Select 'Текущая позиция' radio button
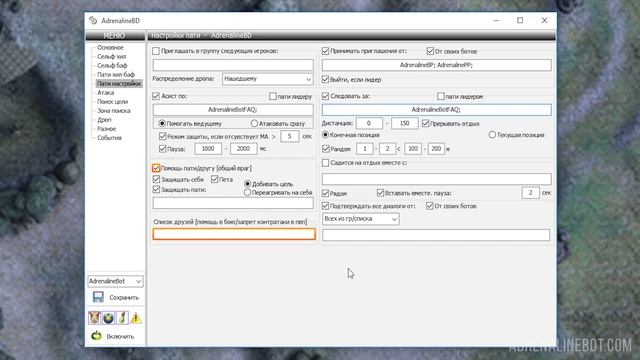The image size is (640, 360). 492,135
